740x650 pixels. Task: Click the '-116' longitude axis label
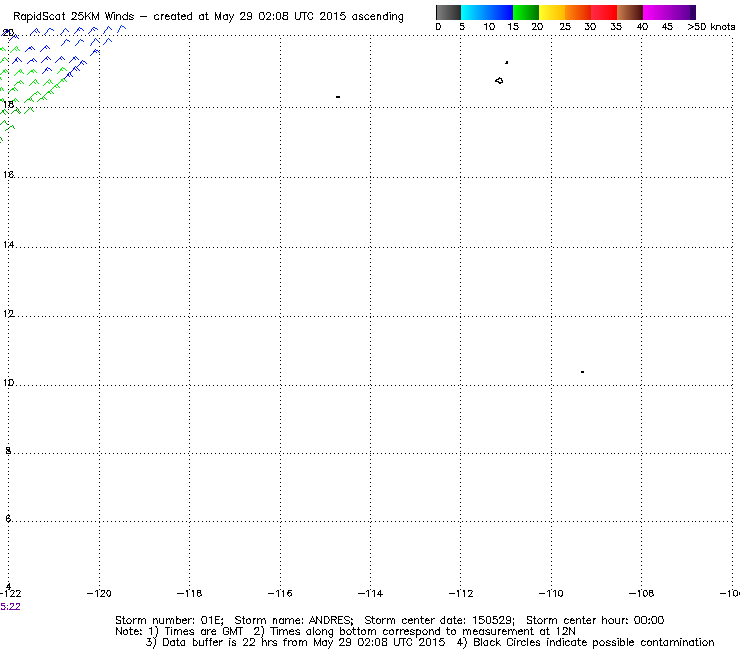pyautogui.click(x=280, y=593)
